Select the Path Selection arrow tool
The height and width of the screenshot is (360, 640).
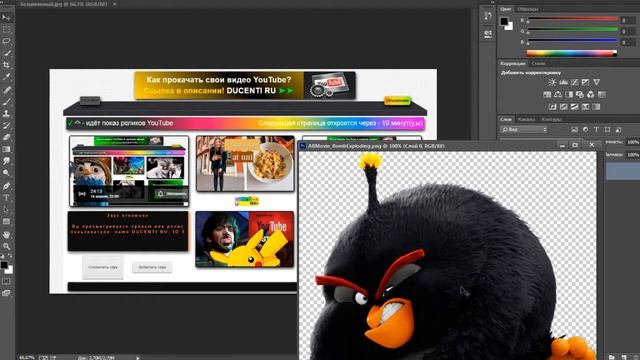tap(6, 210)
